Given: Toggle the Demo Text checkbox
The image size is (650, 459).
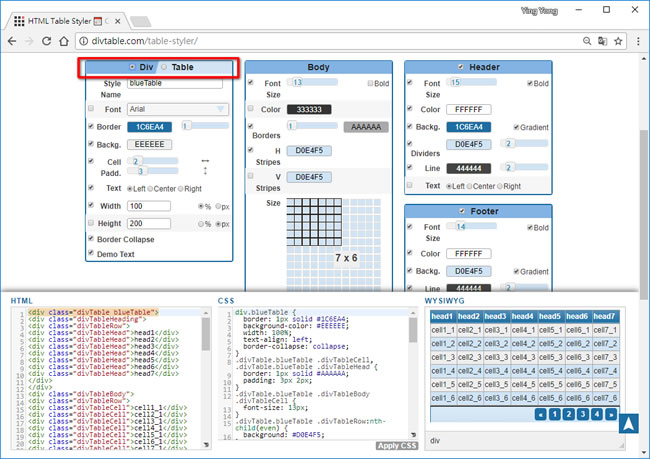Looking at the screenshot, I should click(x=91, y=253).
